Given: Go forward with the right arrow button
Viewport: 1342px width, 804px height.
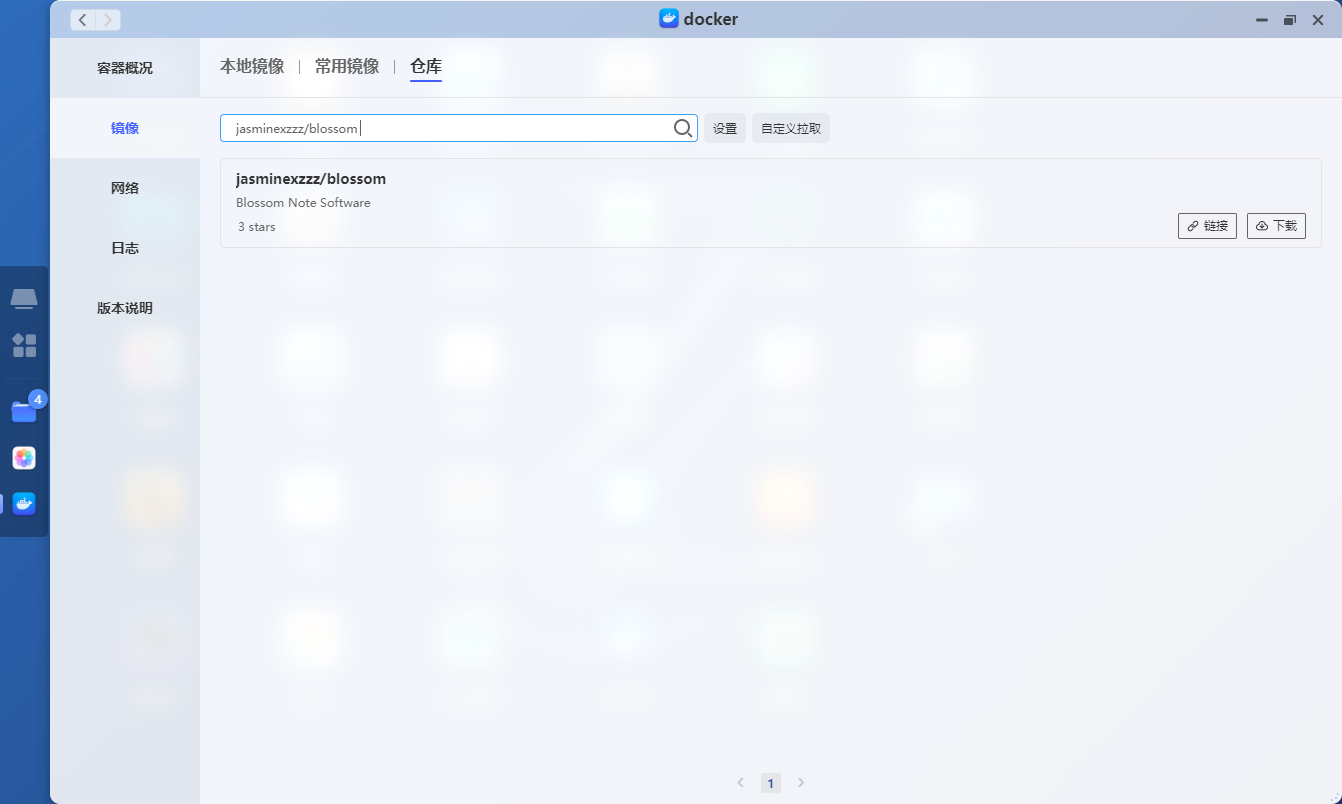Looking at the screenshot, I should tap(108, 19).
